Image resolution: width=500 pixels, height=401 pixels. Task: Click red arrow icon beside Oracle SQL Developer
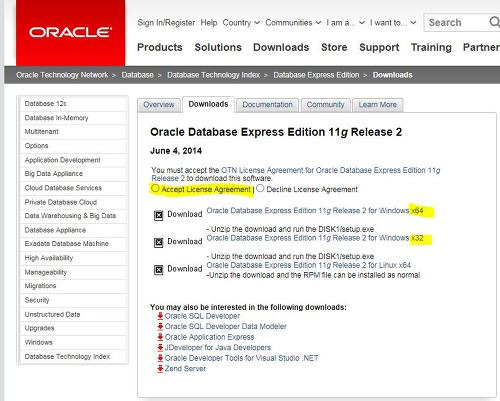click(x=160, y=316)
